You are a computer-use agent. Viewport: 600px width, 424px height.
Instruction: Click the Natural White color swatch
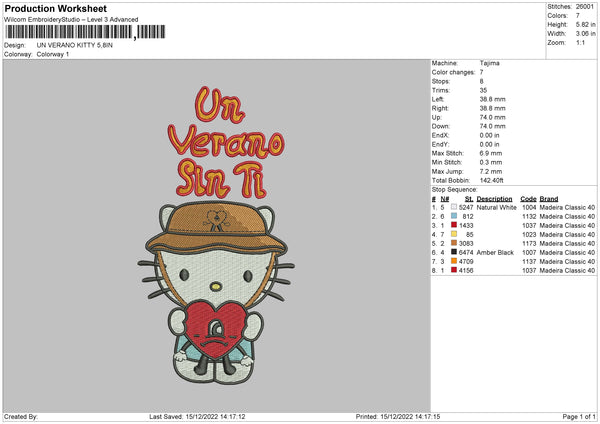click(x=454, y=207)
